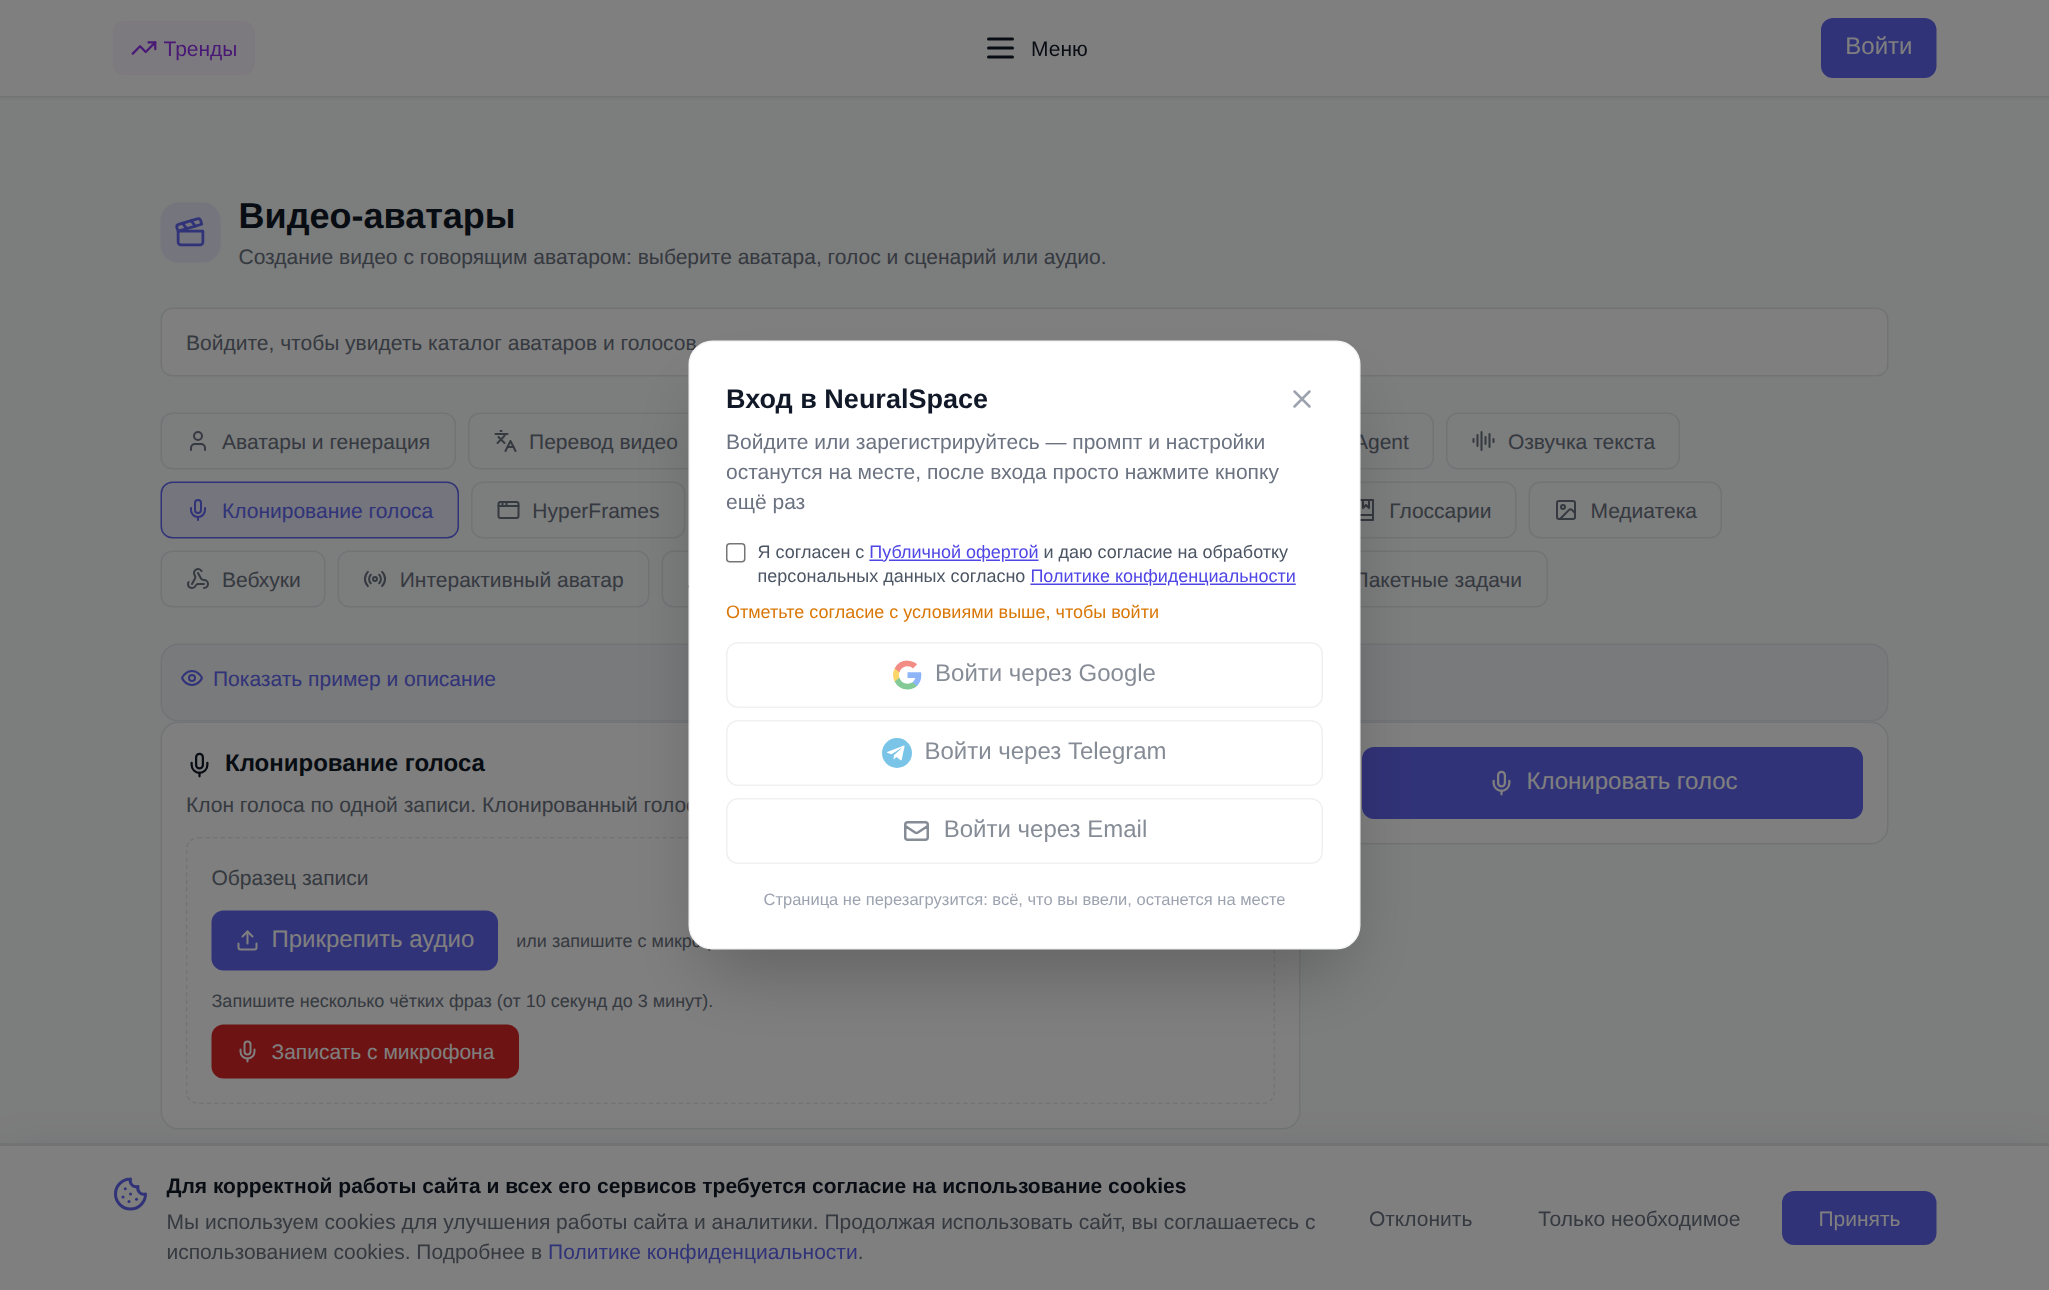Choose the Email envelope sign-in option
The width and height of the screenshot is (2049, 1290).
click(x=1024, y=831)
